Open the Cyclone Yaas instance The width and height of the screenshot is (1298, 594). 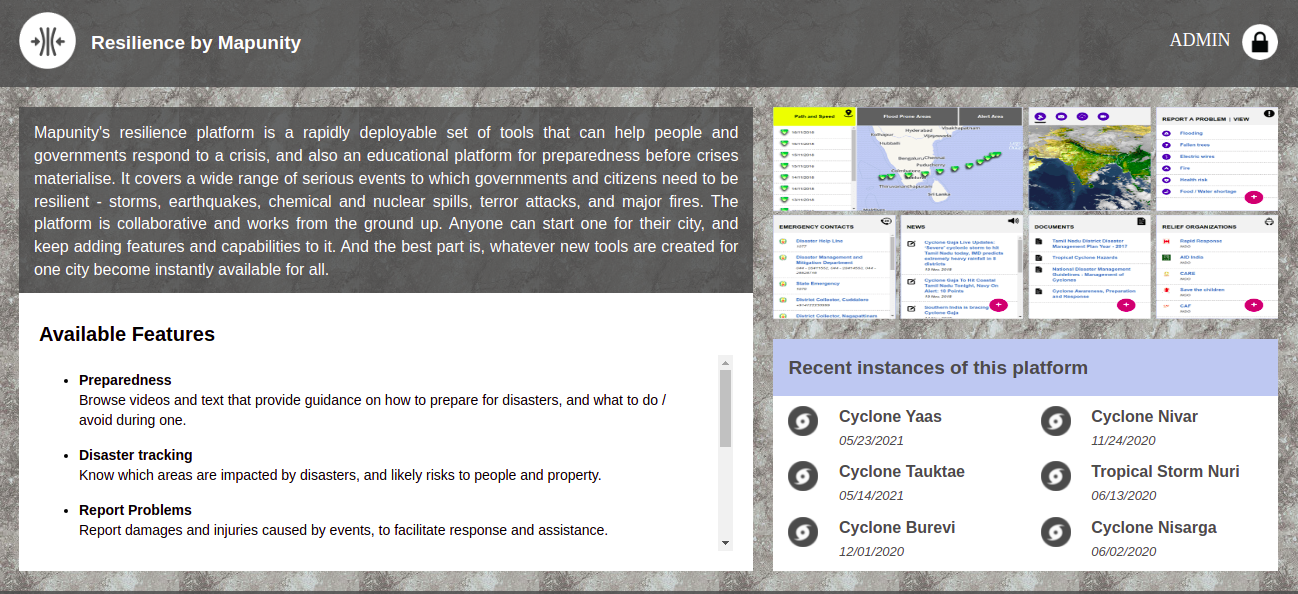click(x=890, y=417)
